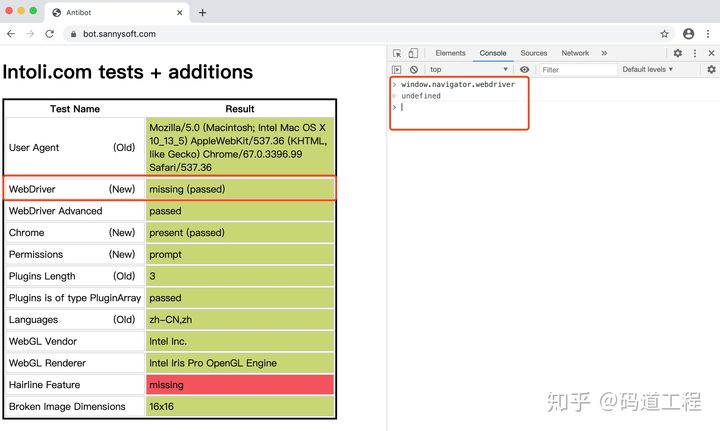This screenshot has width=720, height=431.
Task: Activate the DevTools inspect element picker
Action: click(x=397, y=53)
